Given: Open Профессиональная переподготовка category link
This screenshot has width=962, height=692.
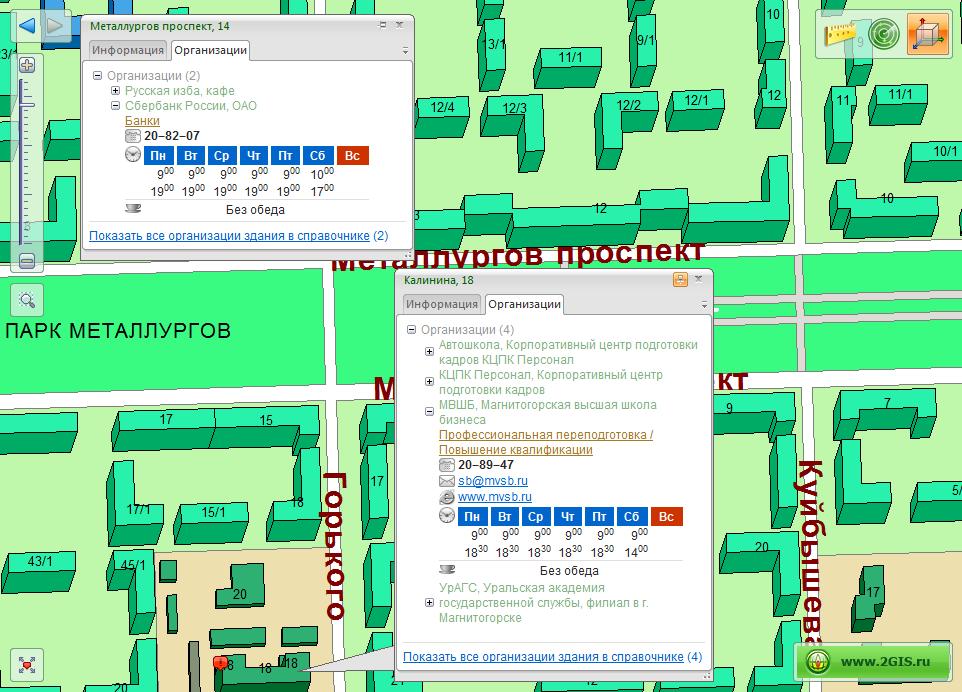Looking at the screenshot, I should pos(545,442).
